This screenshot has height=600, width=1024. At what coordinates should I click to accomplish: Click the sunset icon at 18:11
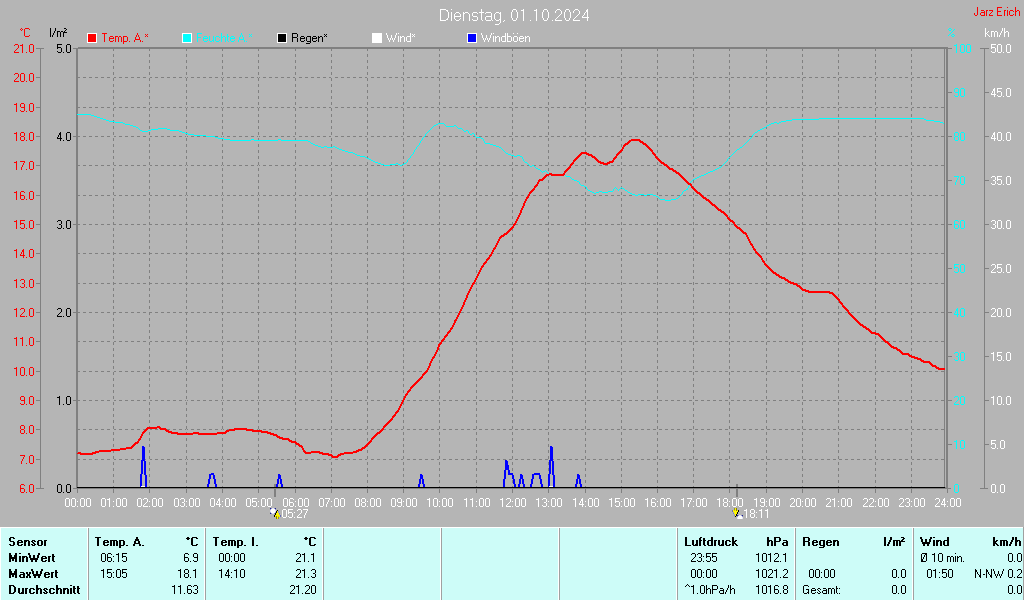coord(738,513)
